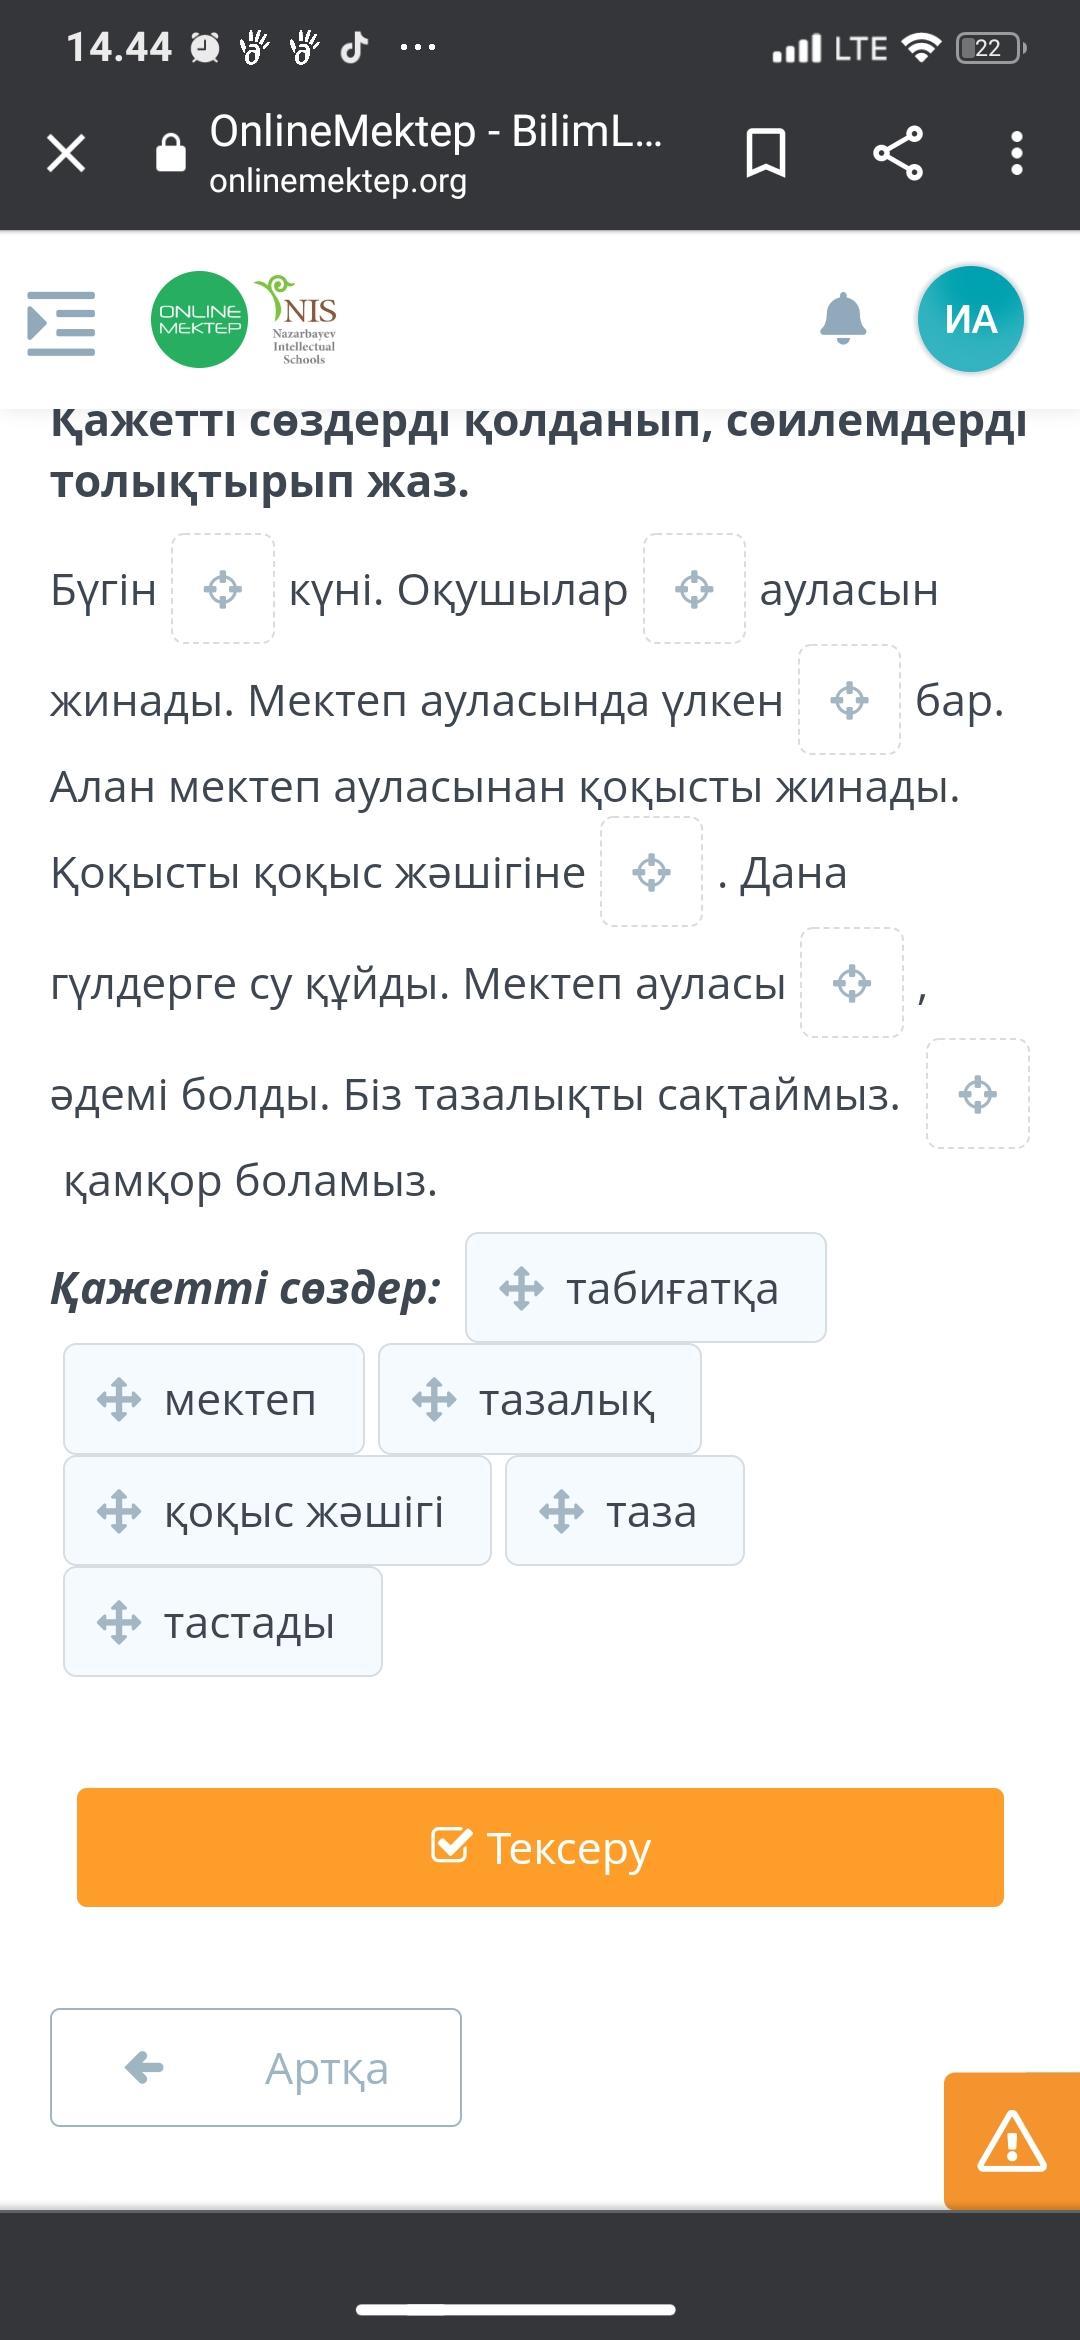
Task: Choose the "таза" word chip
Action: pos(625,1511)
